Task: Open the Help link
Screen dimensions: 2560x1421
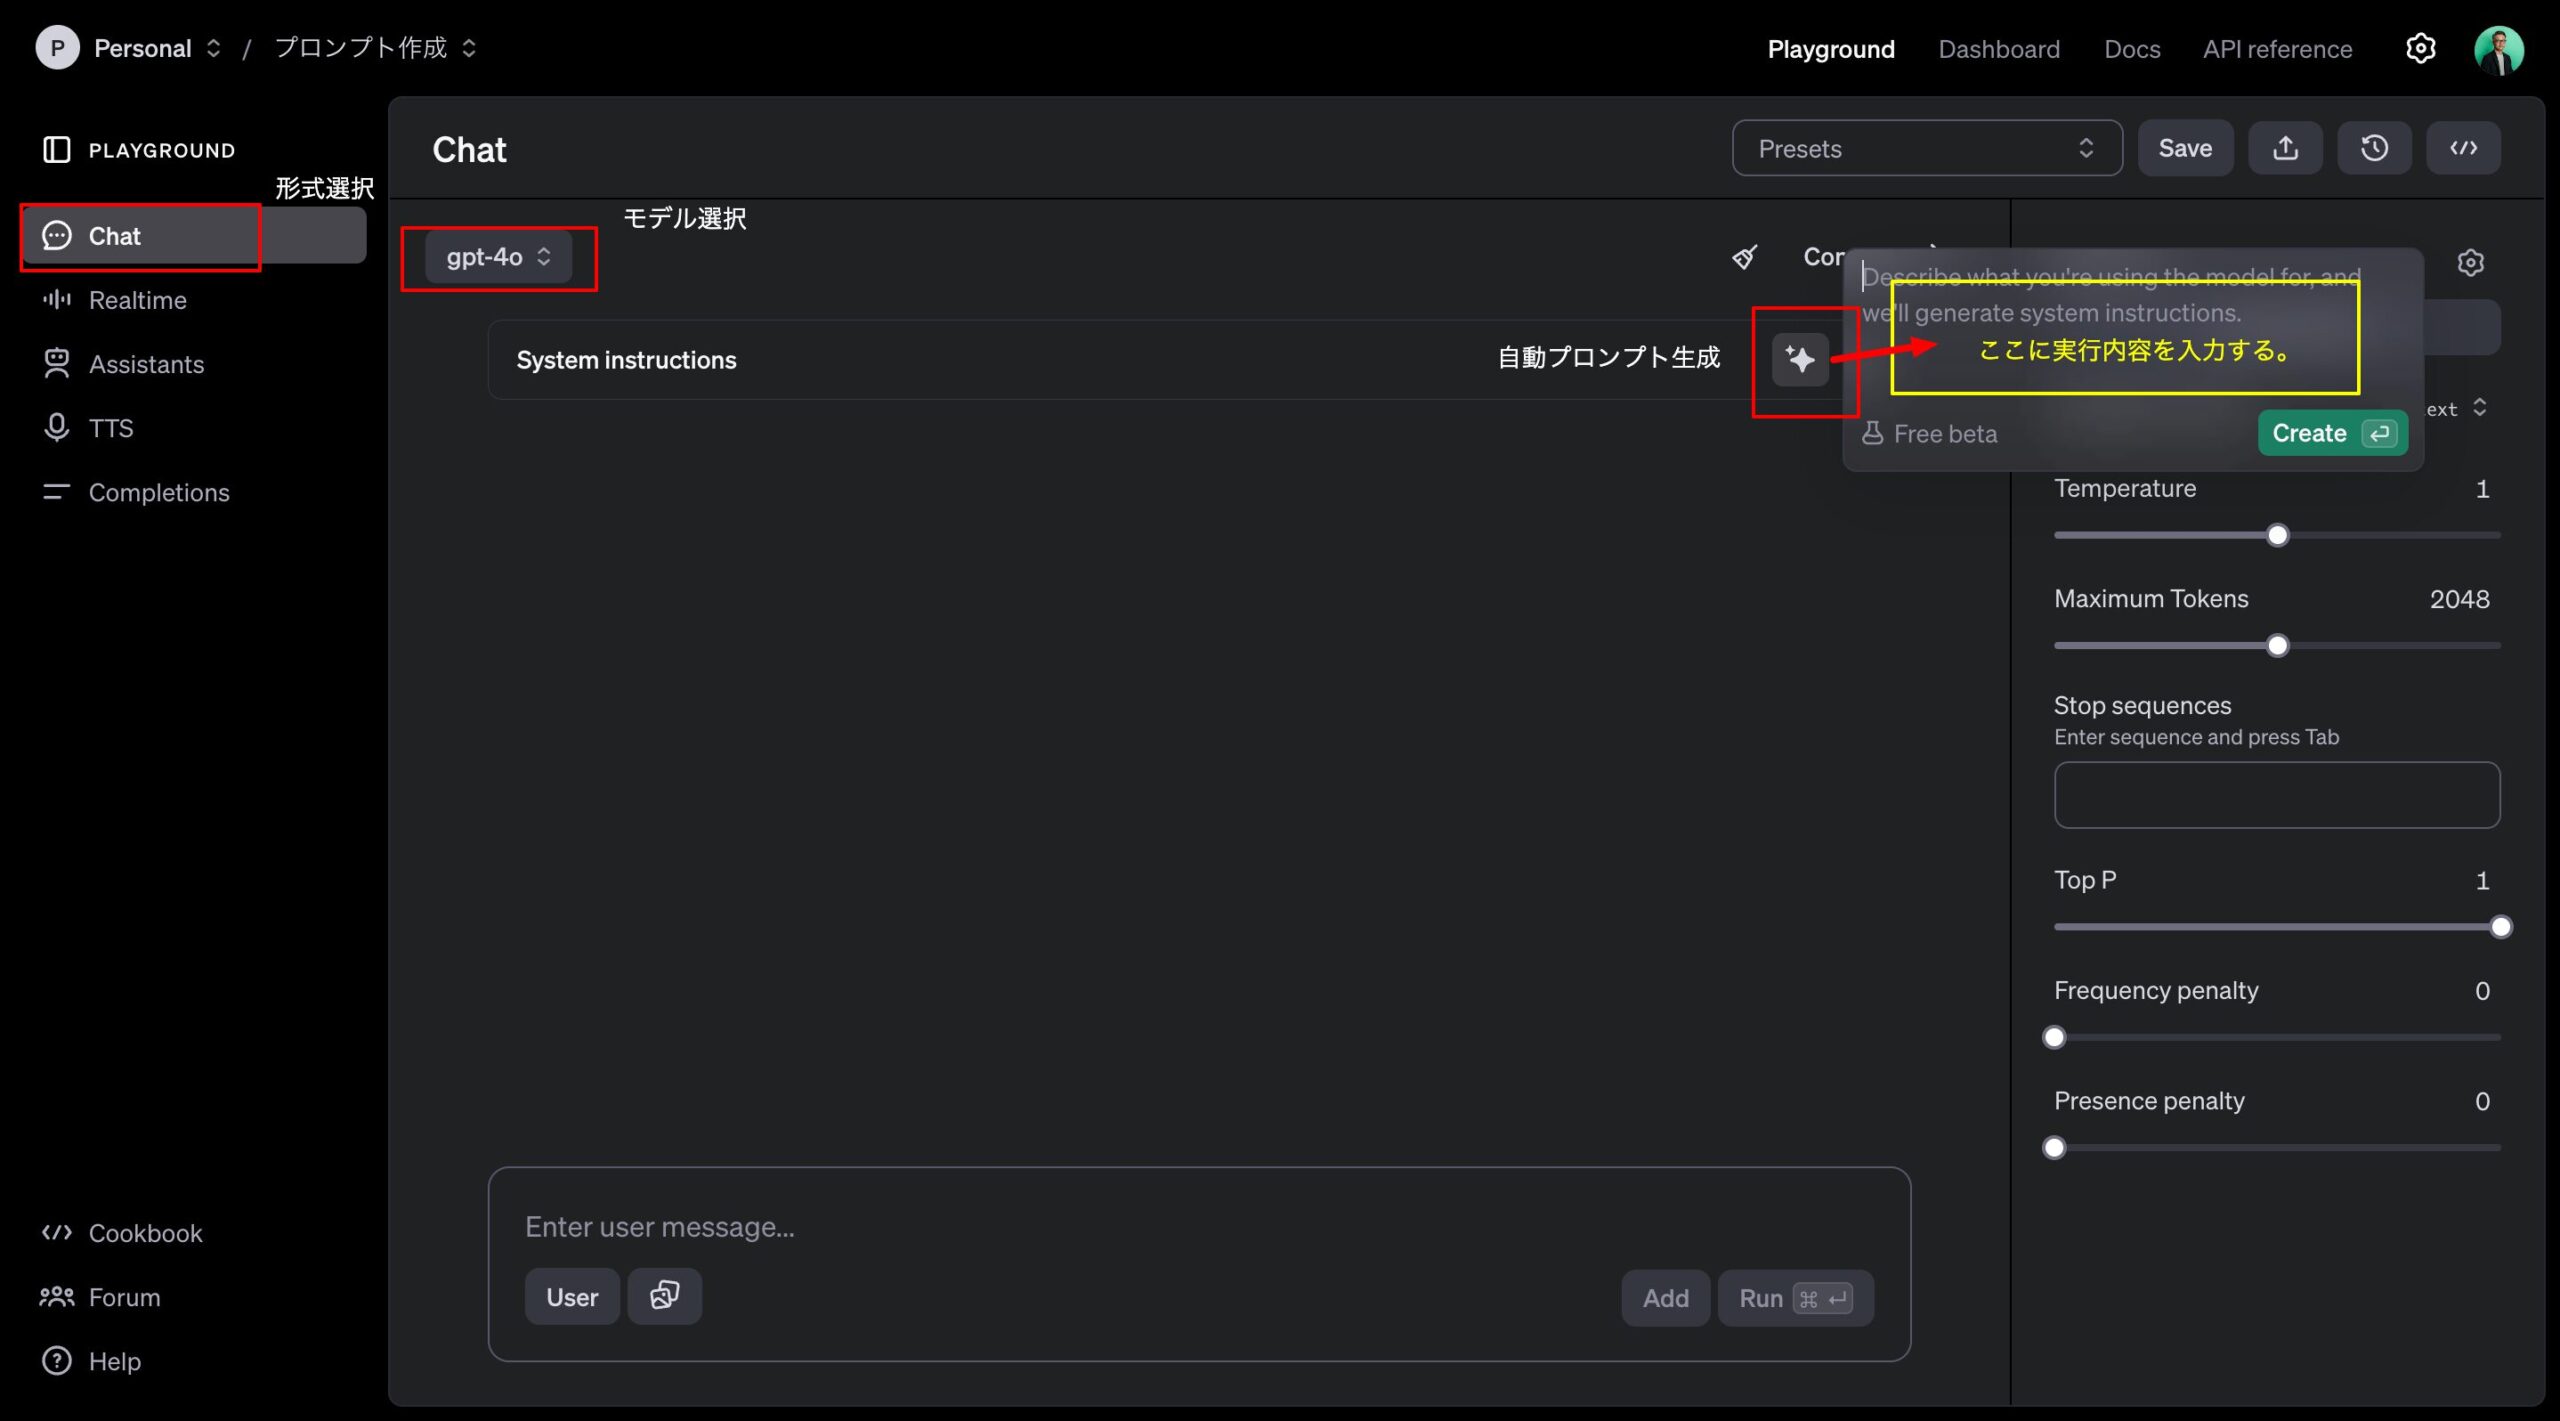Action: (114, 1360)
